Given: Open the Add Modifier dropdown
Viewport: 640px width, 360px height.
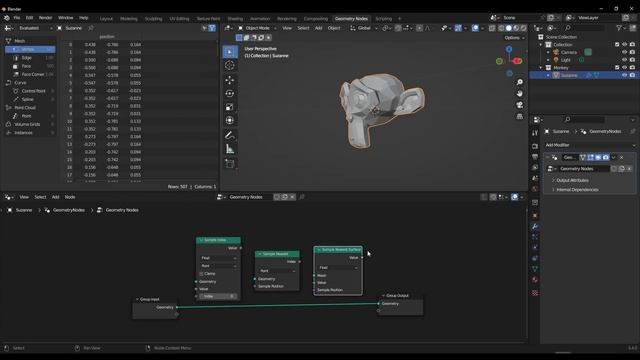Looking at the screenshot, I should [x=590, y=145].
